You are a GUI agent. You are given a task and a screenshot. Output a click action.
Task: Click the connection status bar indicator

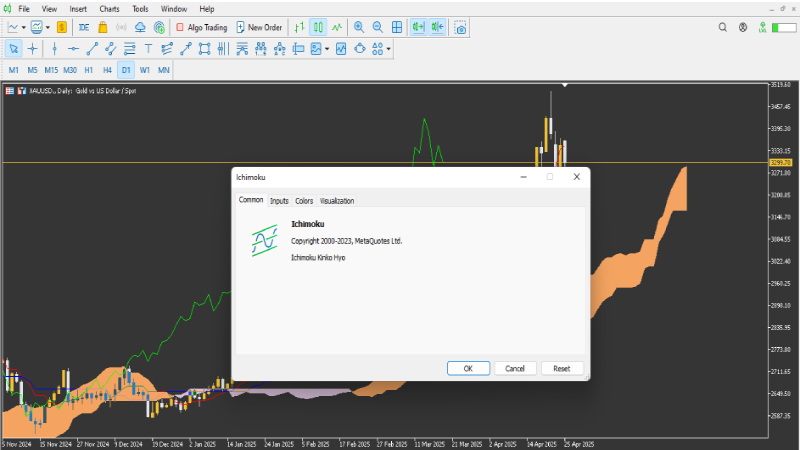click(783, 28)
